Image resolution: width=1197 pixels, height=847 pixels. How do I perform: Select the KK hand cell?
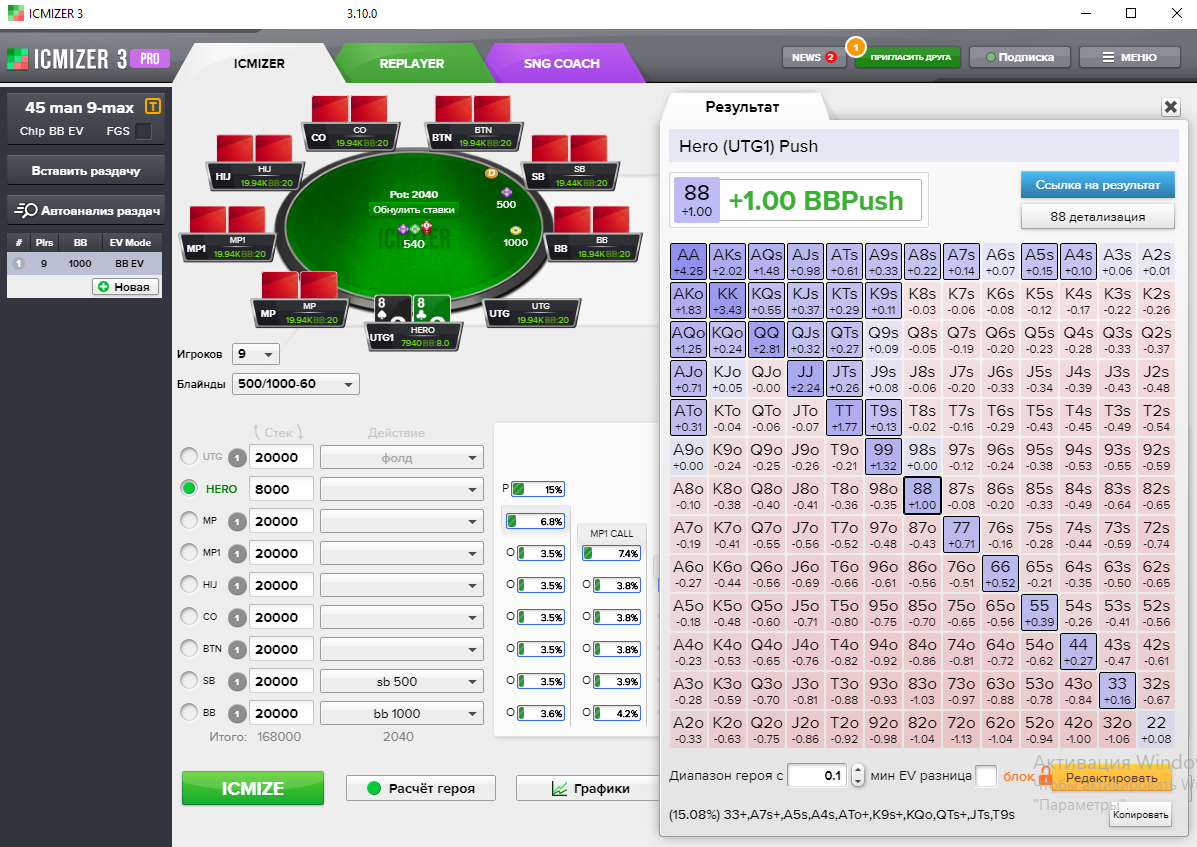(x=728, y=300)
